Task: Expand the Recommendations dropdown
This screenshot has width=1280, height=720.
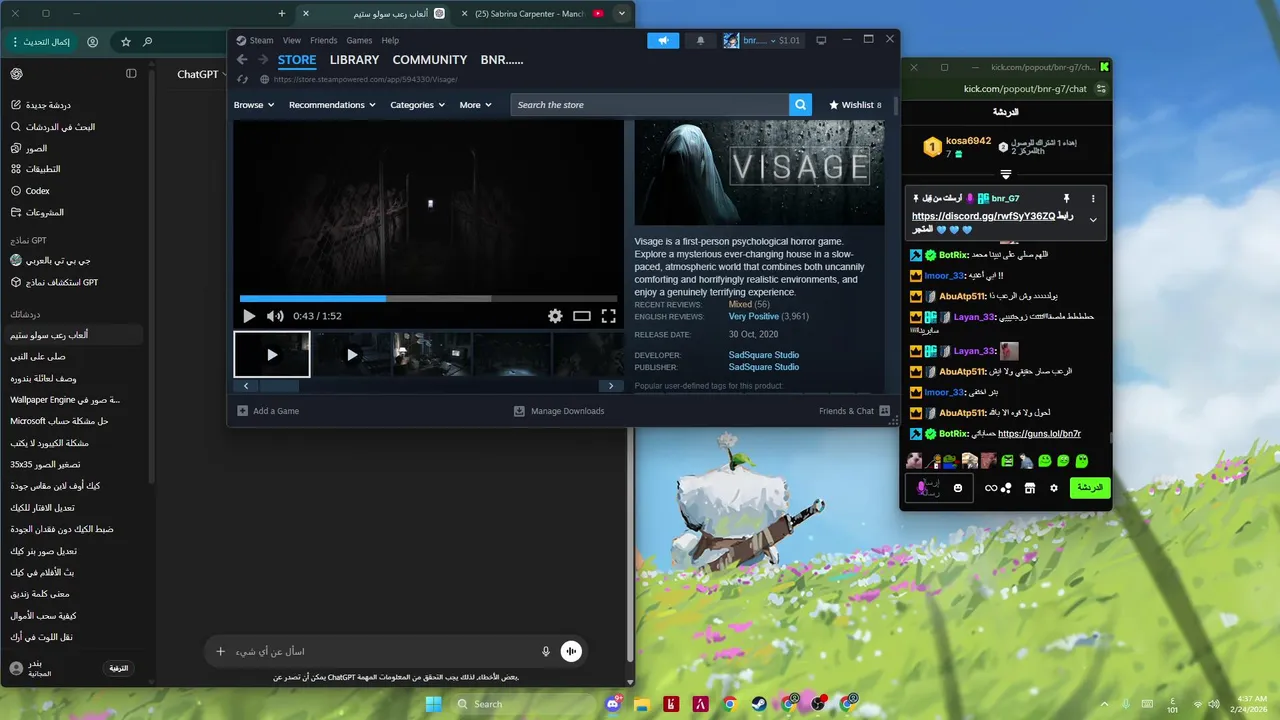Action: tap(332, 105)
